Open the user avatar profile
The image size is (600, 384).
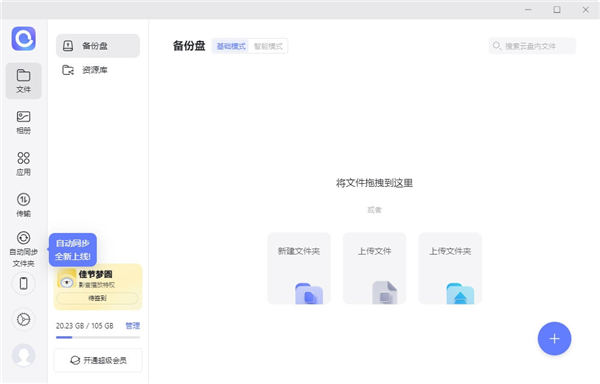tap(24, 355)
